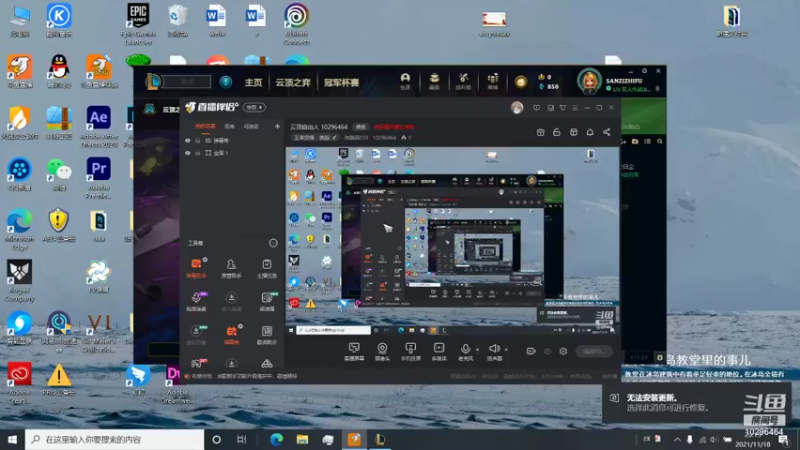Click the 无法安装更新 notification
The height and width of the screenshot is (450, 800).
pos(697,403)
